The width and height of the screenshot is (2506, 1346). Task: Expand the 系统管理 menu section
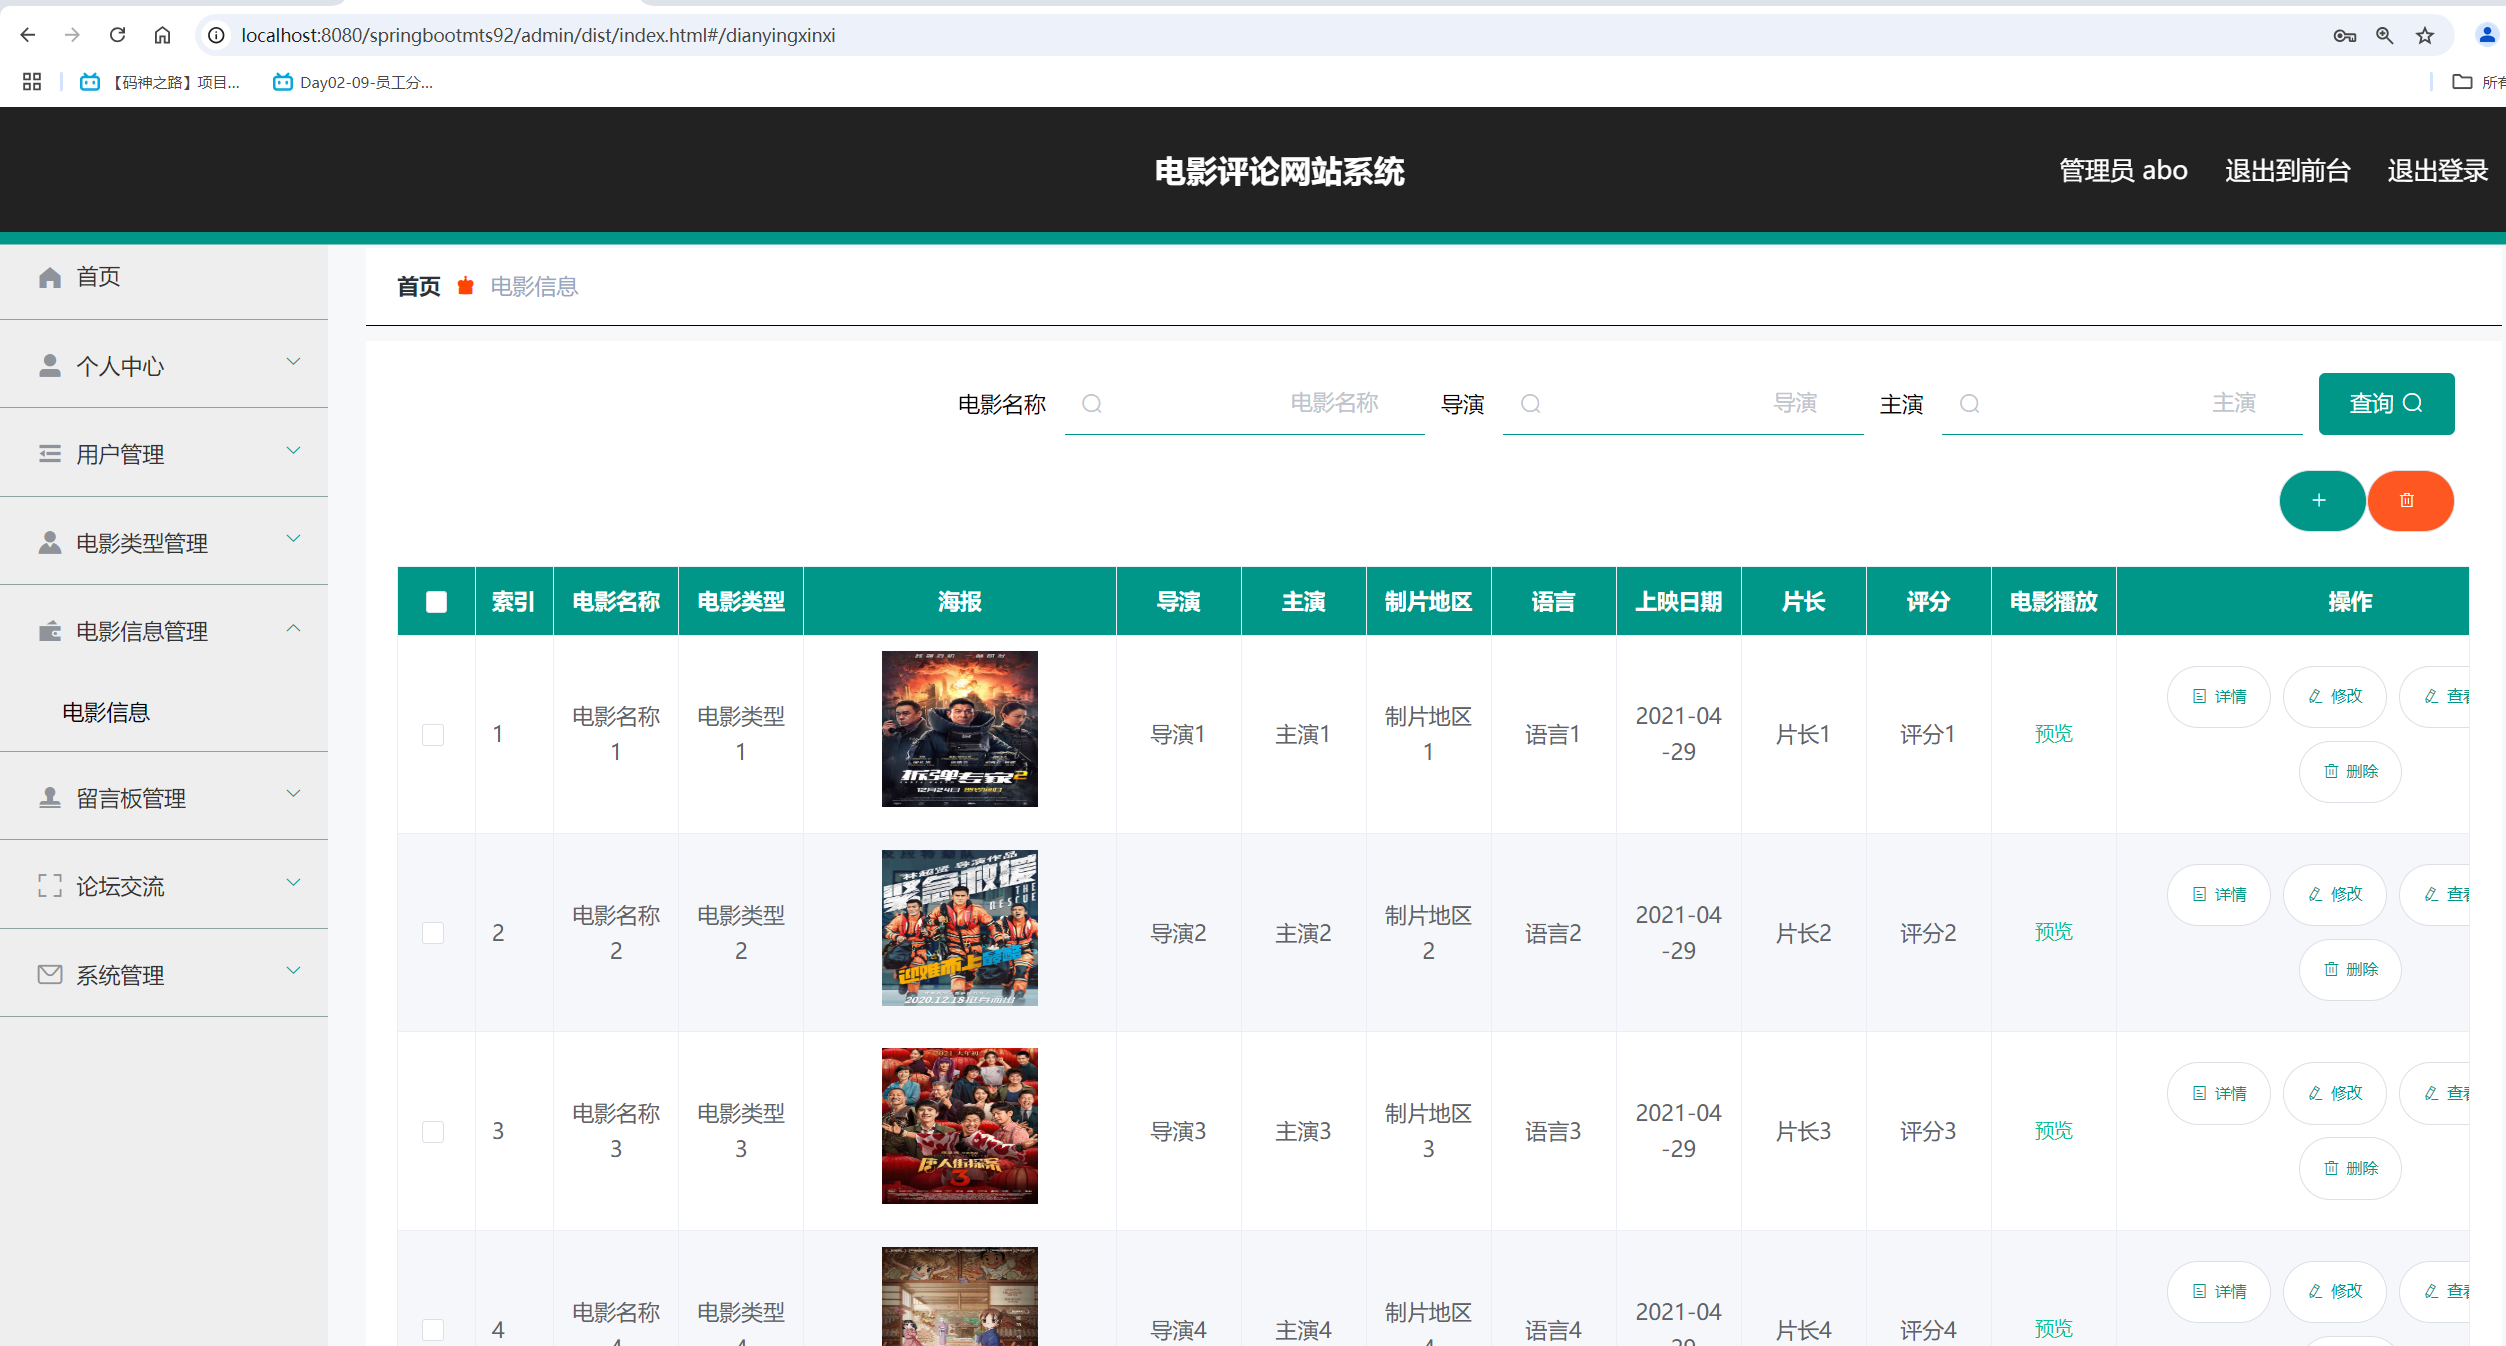click(293, 970)
